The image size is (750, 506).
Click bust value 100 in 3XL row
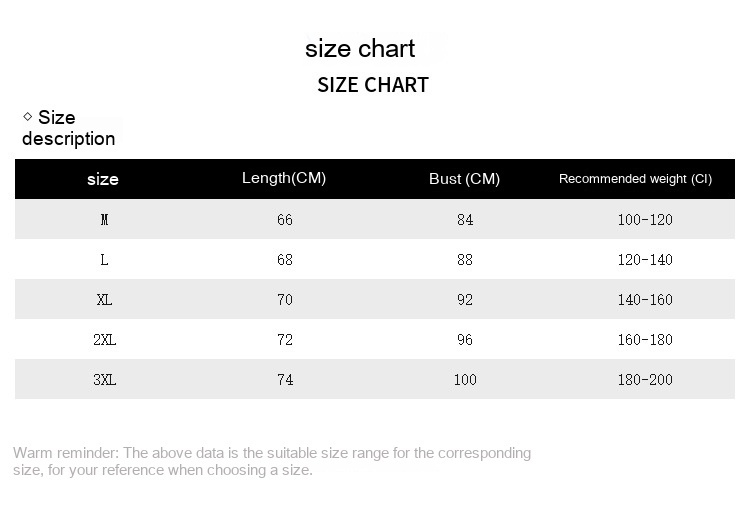465,380
